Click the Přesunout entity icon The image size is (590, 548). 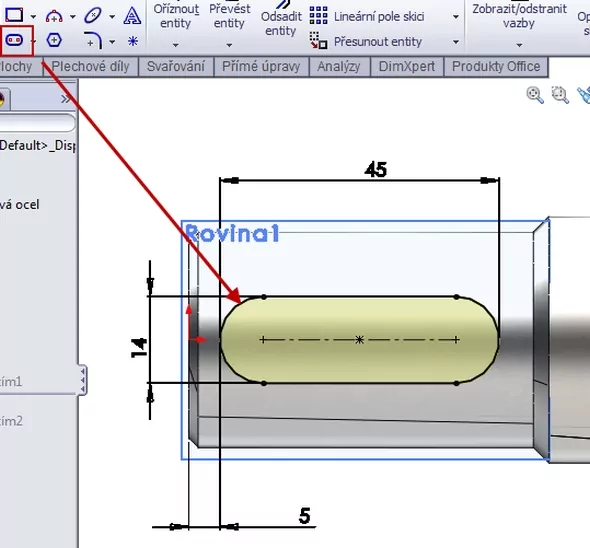click(318, 40)
